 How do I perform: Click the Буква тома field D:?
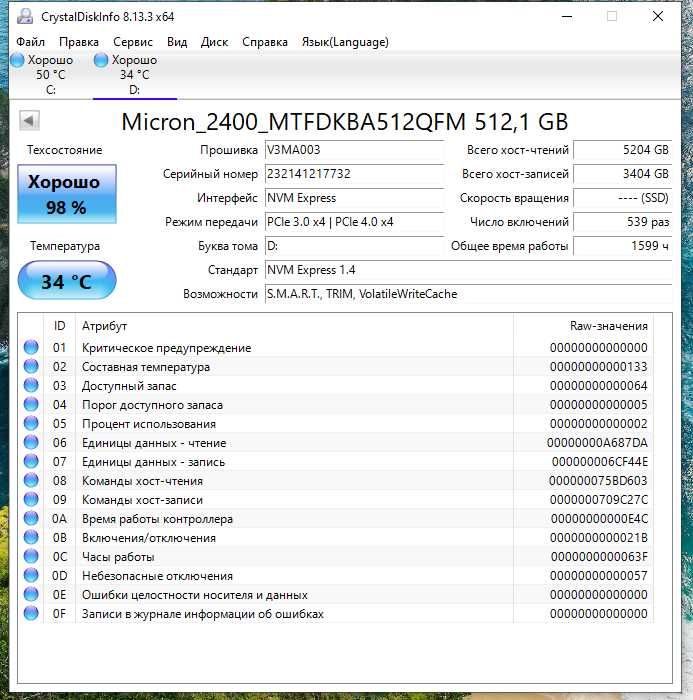point(355,246)
